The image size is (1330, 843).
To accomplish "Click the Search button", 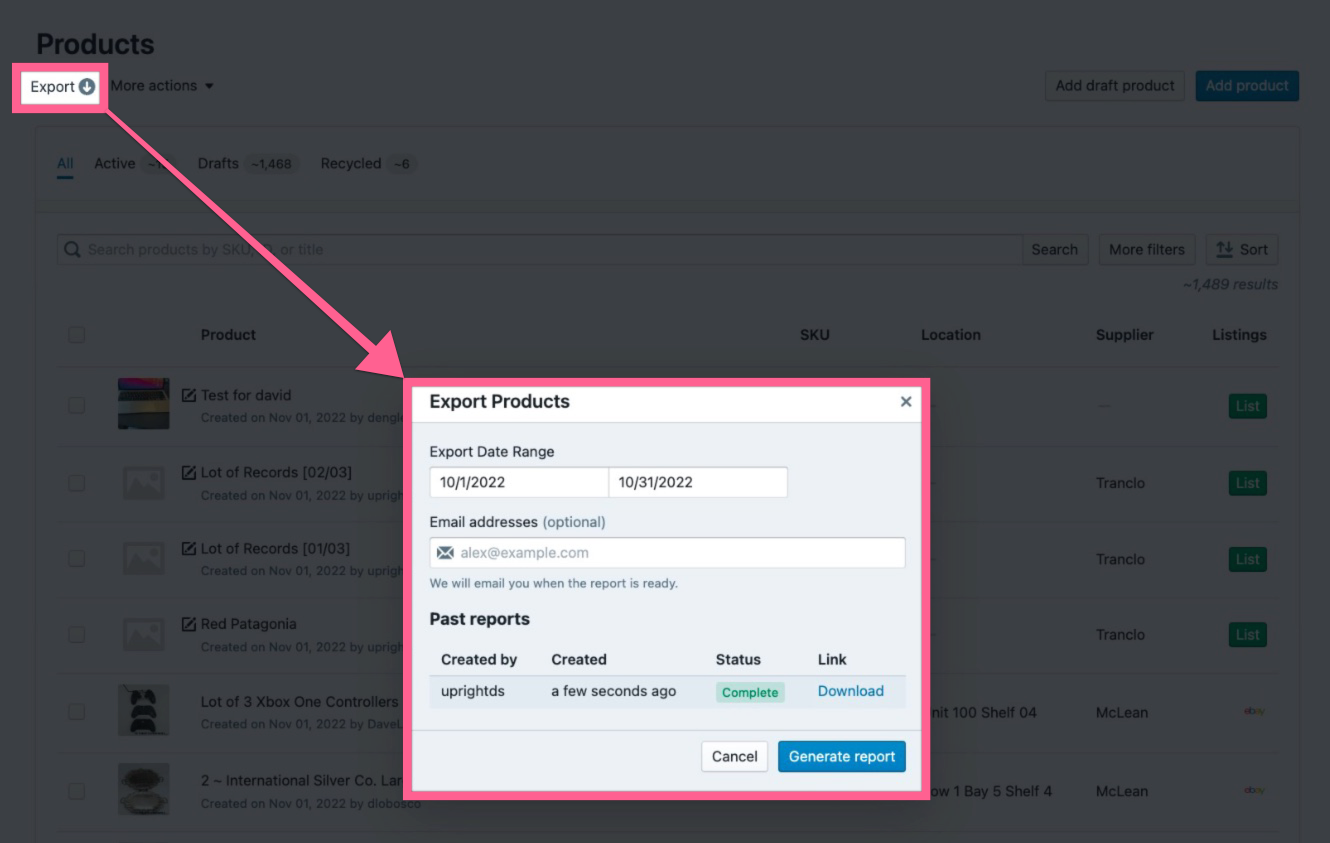I will click(x=1055, y=250).
